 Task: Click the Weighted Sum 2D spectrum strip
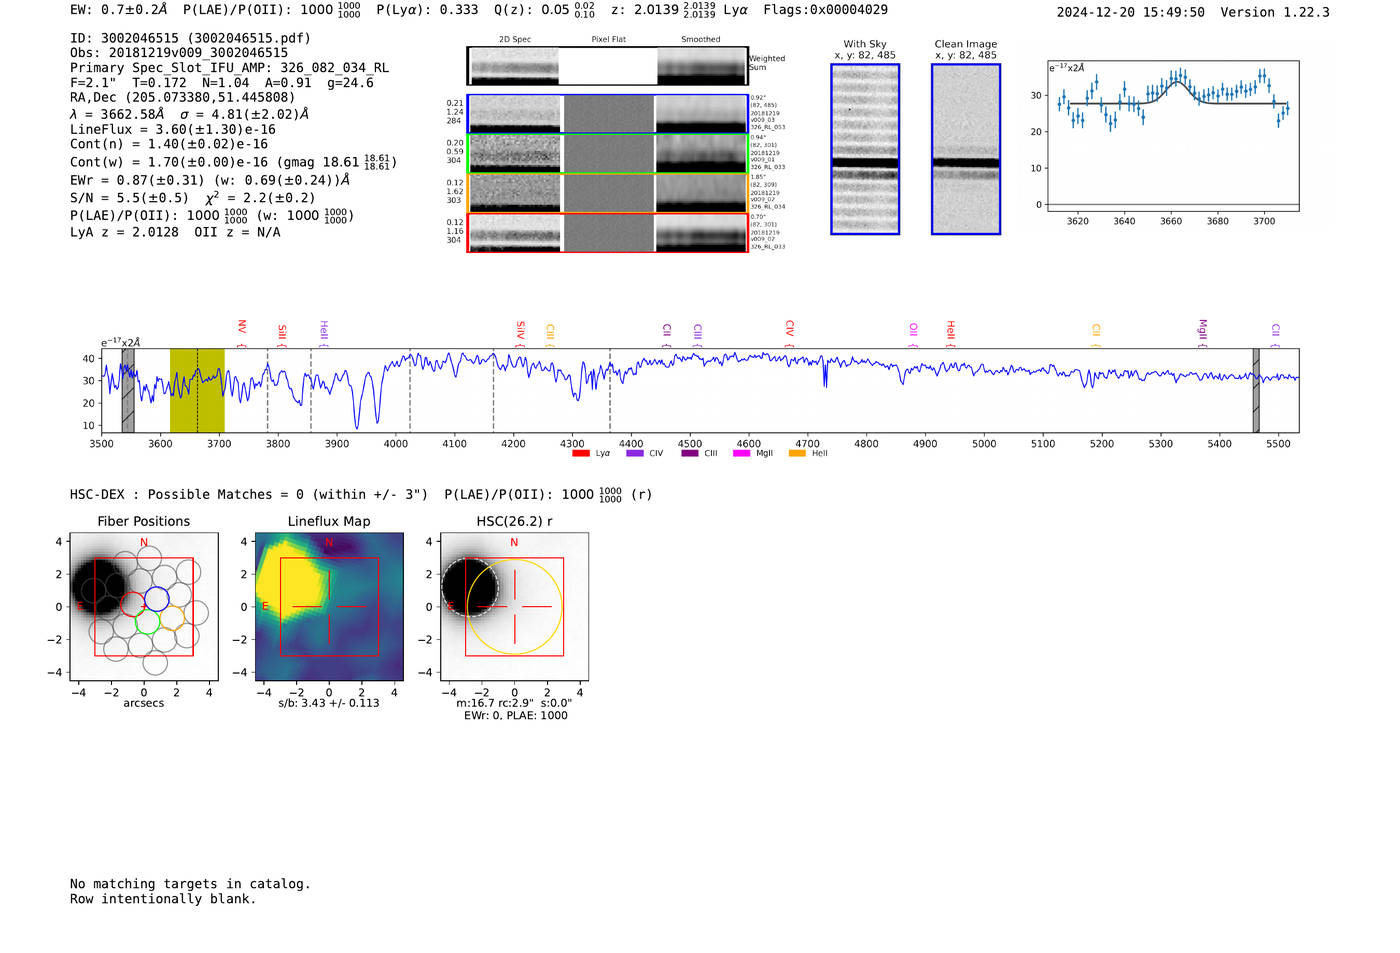coord(607,66)
